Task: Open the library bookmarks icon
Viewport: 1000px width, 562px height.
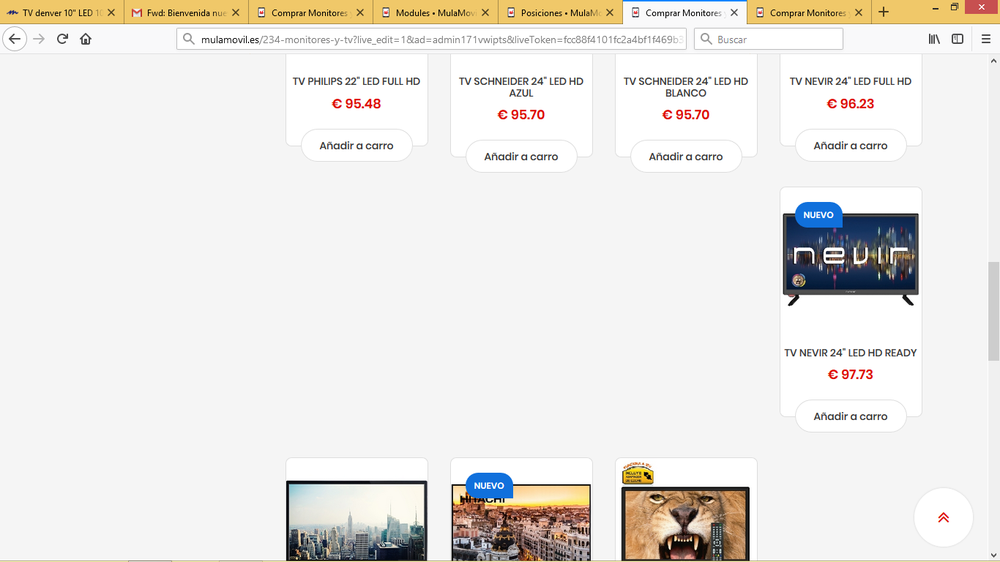Action: (x=934, y=39)
